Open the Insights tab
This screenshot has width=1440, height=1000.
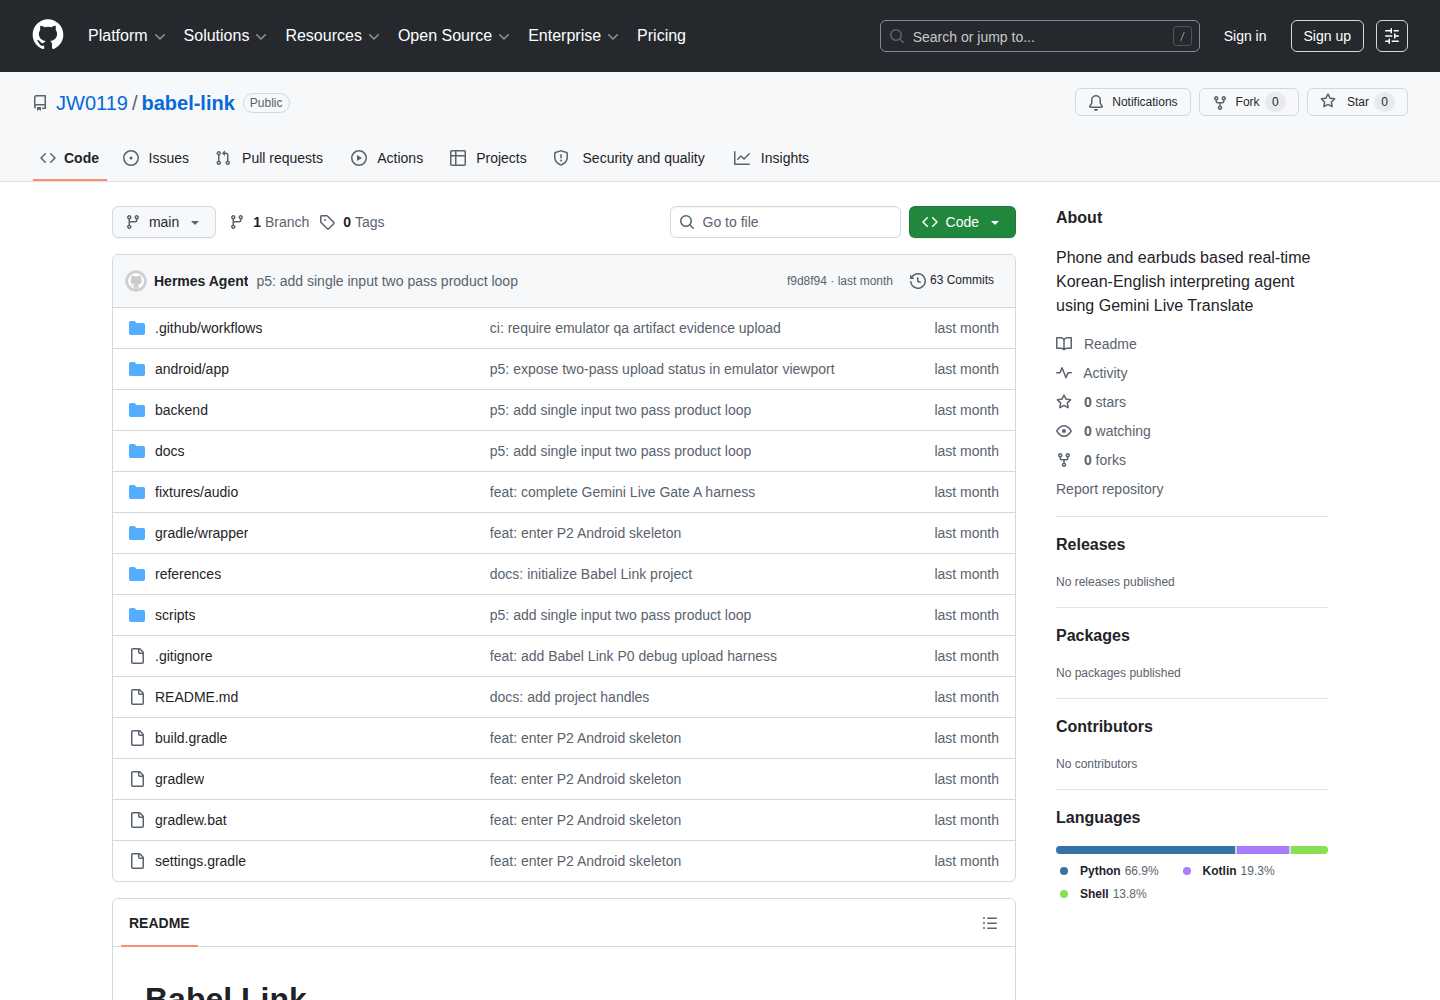[x=771, y=158]
